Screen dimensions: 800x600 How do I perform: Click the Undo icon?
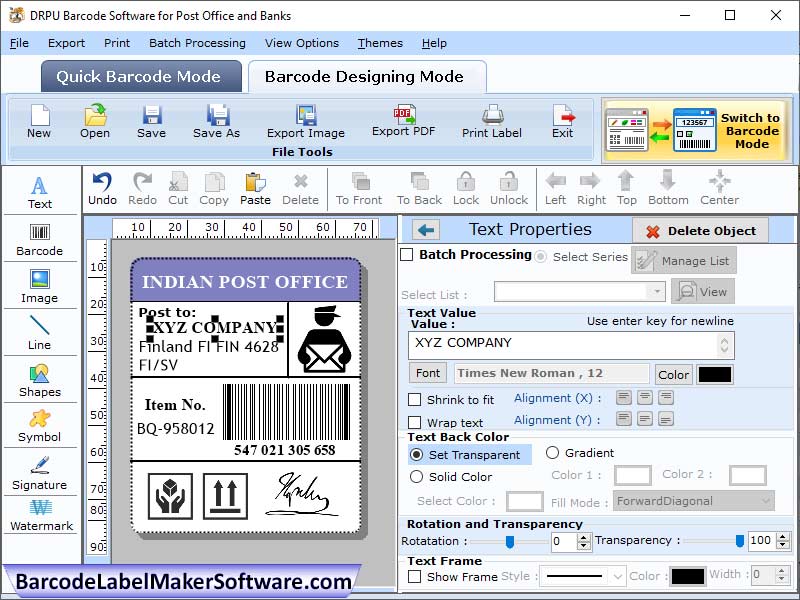pos(103,189)
